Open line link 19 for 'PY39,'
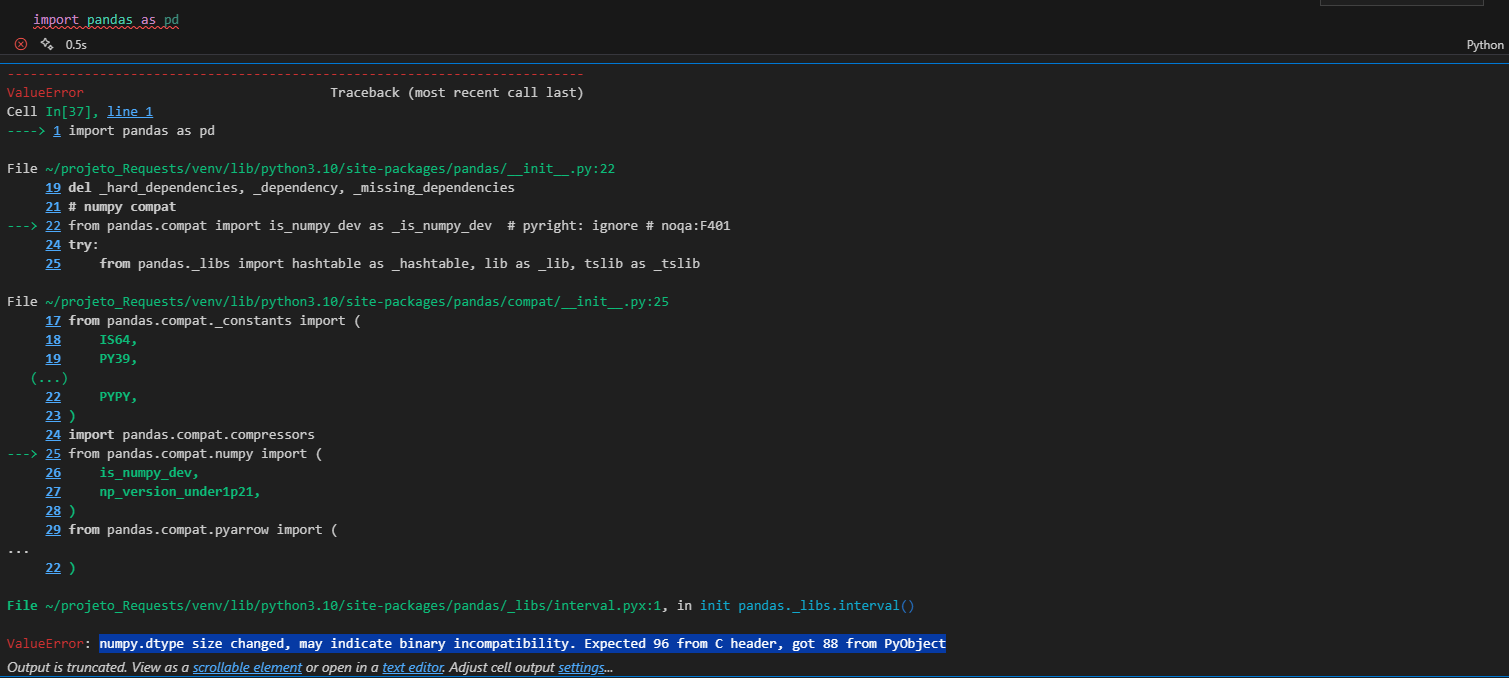The height and width of the screenshot is (678, 1509). point(53,359)
